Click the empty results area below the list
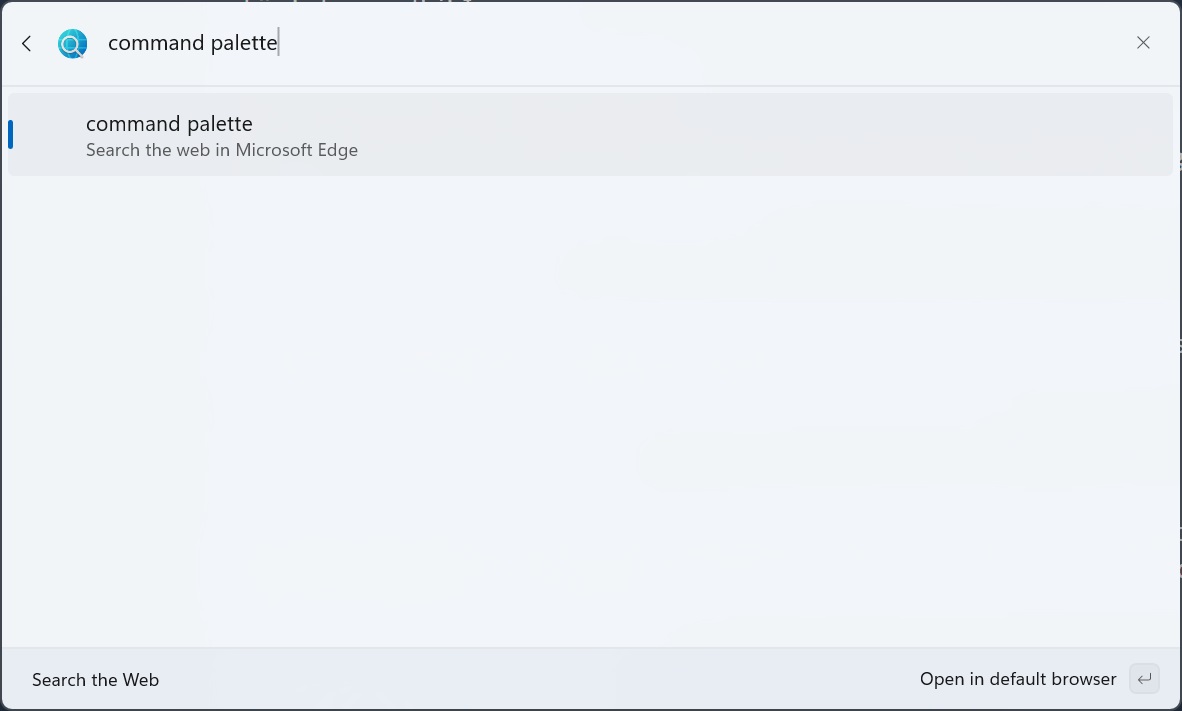This screenshot has width=1182, height=711. click(x=590, y=411)
